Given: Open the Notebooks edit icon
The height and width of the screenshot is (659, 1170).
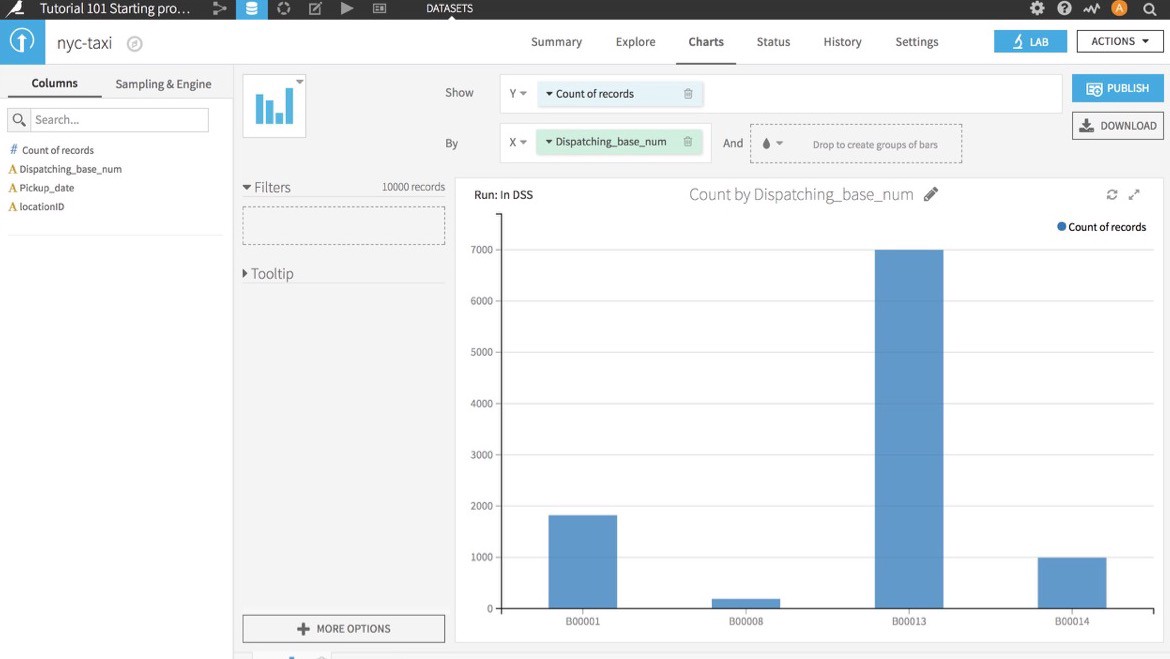Looking at the screenshot, I should (315, 9).
